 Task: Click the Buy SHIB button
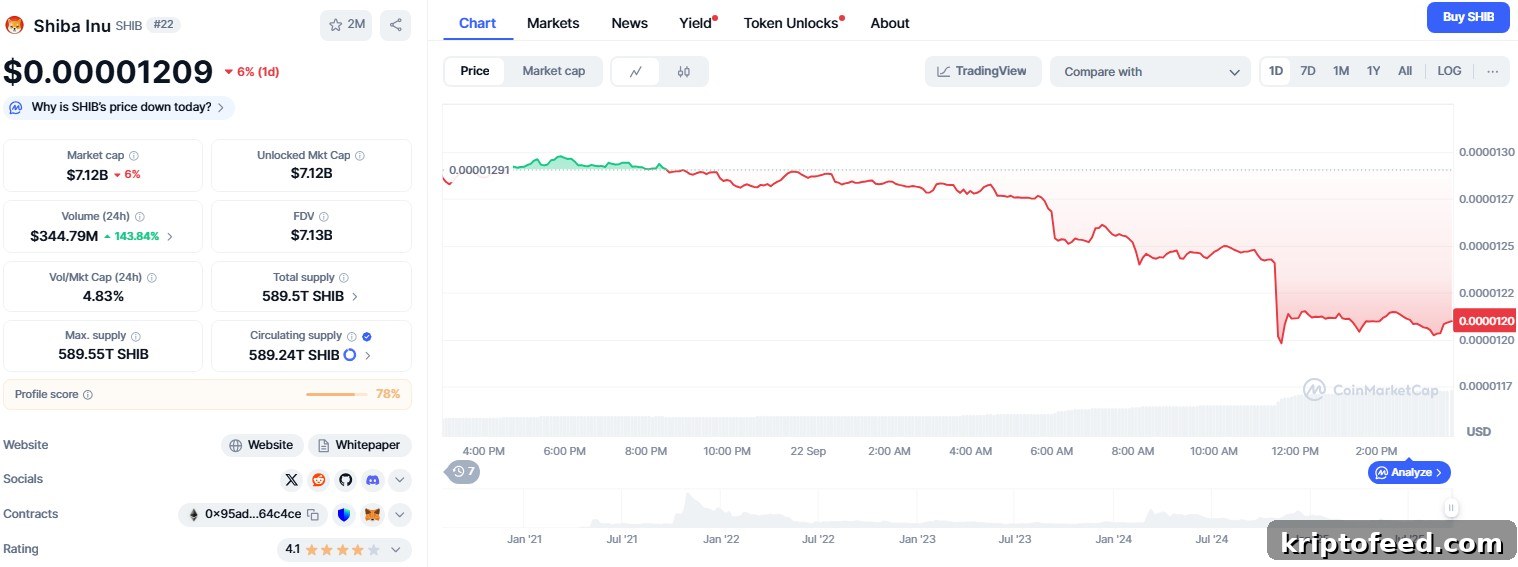pyautogui.click(x=1468, y=17)
